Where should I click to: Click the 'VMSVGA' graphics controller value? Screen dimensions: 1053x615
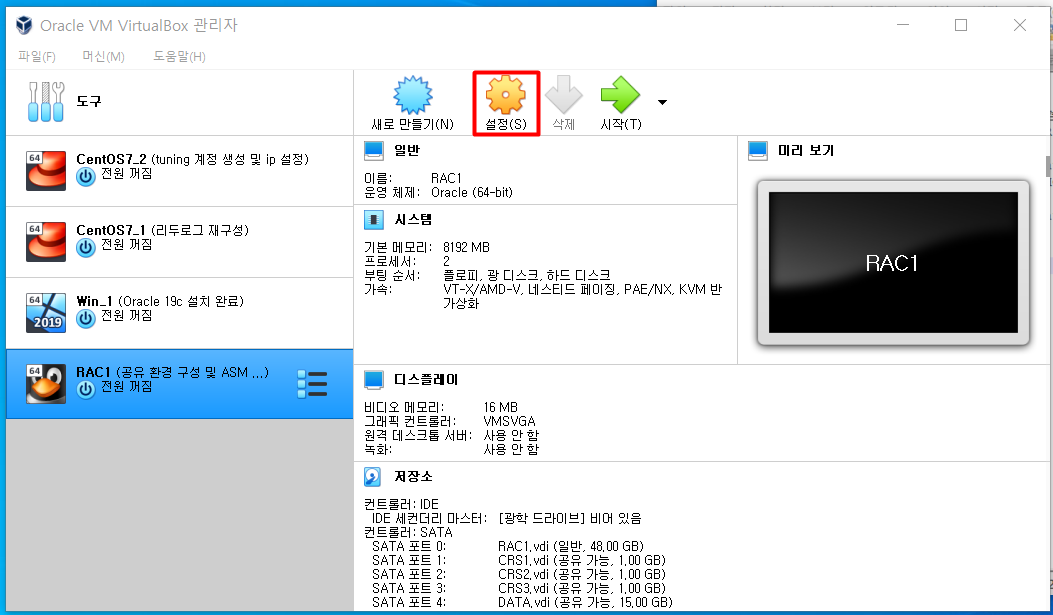click(x=509, y=421)
